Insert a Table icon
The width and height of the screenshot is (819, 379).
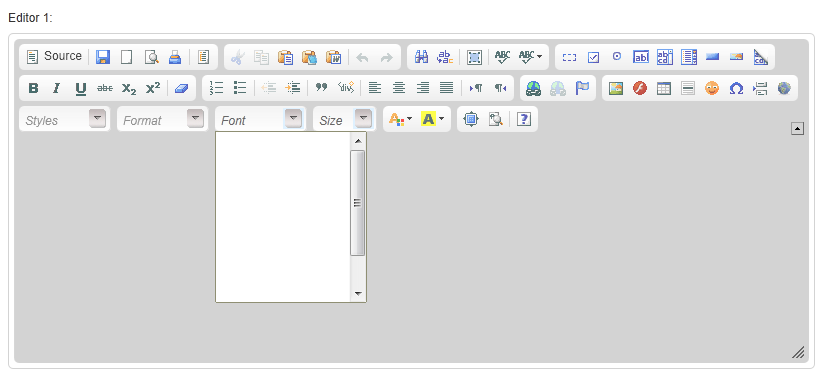click(x=664, y=88)
